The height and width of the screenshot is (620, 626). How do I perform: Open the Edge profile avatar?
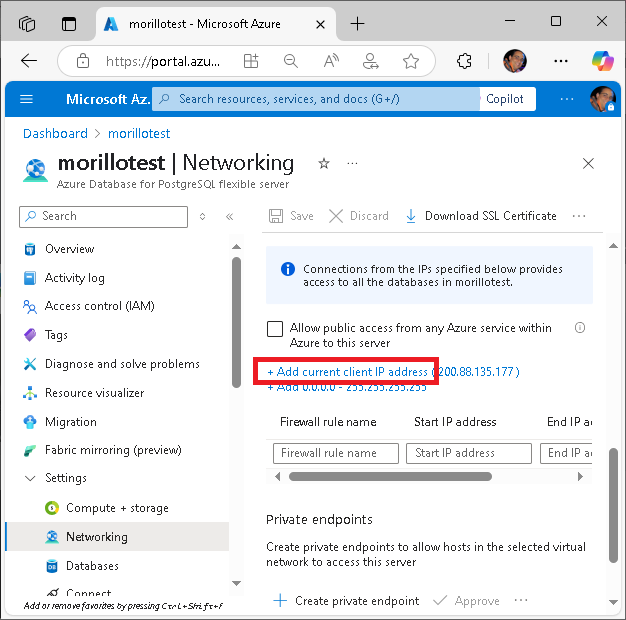click(515, 61)
